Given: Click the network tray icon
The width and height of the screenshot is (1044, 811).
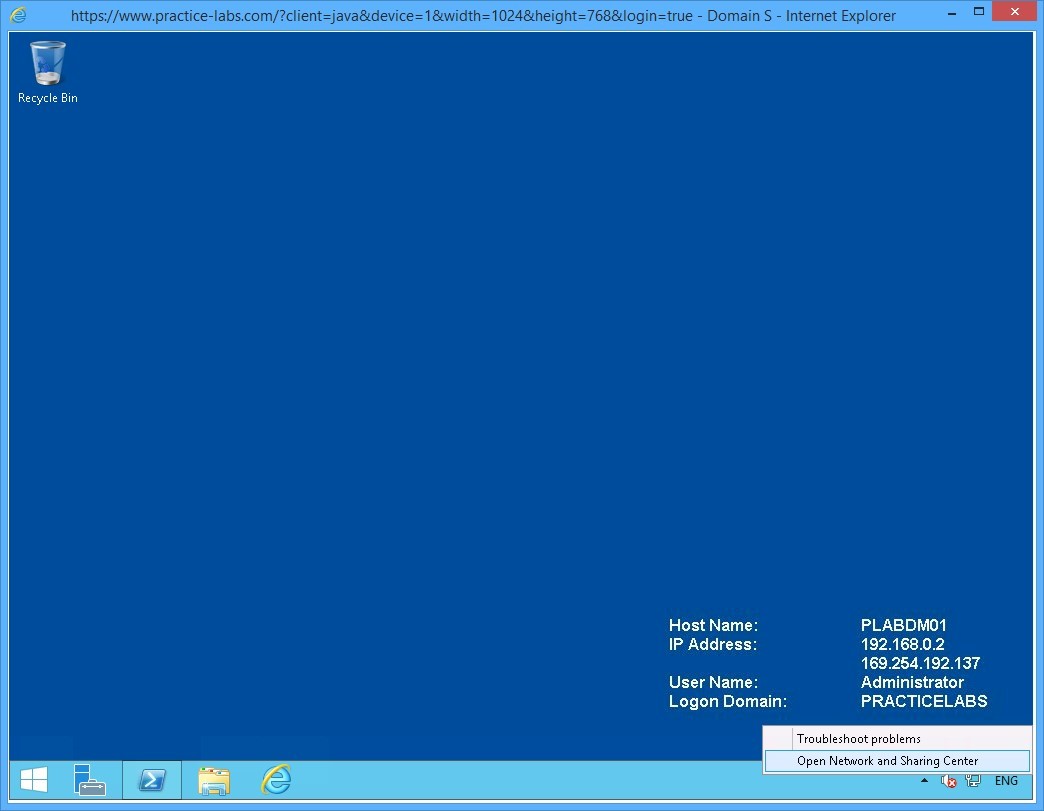Looking at the screenshot, I should (973, 781).
